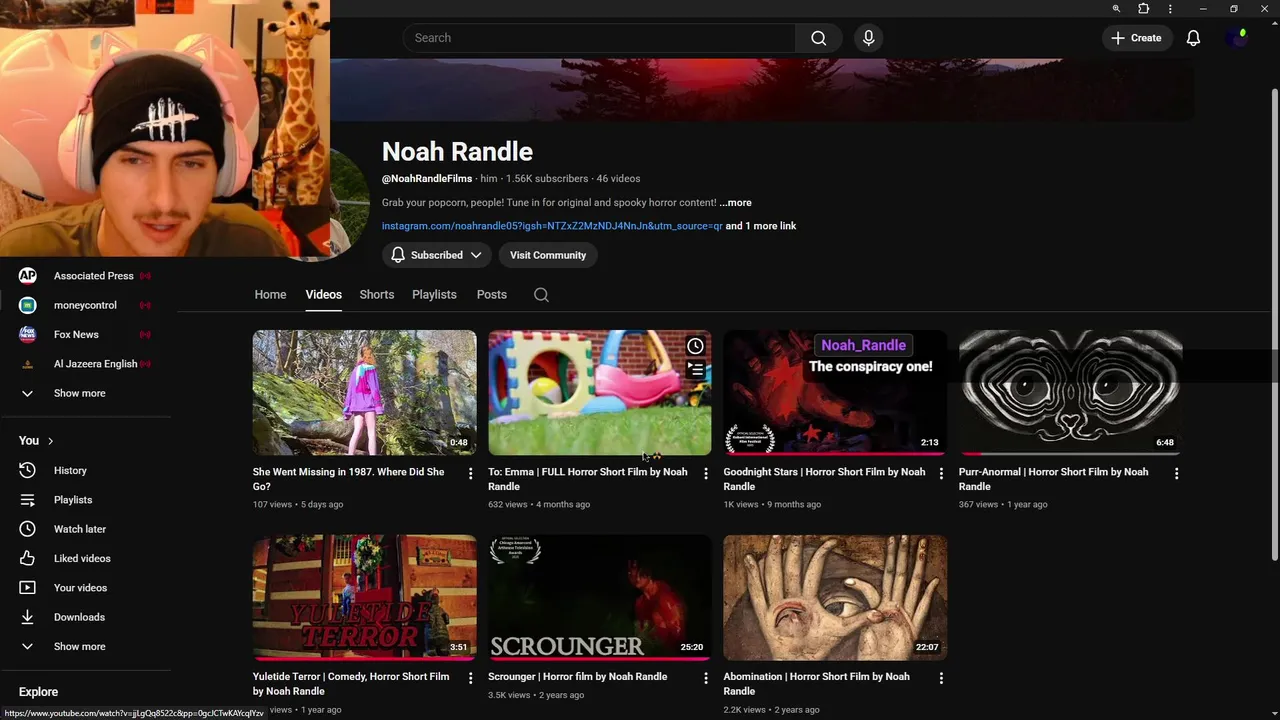The image size is (1280, 720).
Task: Open options for Yuletide Terror video
Action: [470, 678]
